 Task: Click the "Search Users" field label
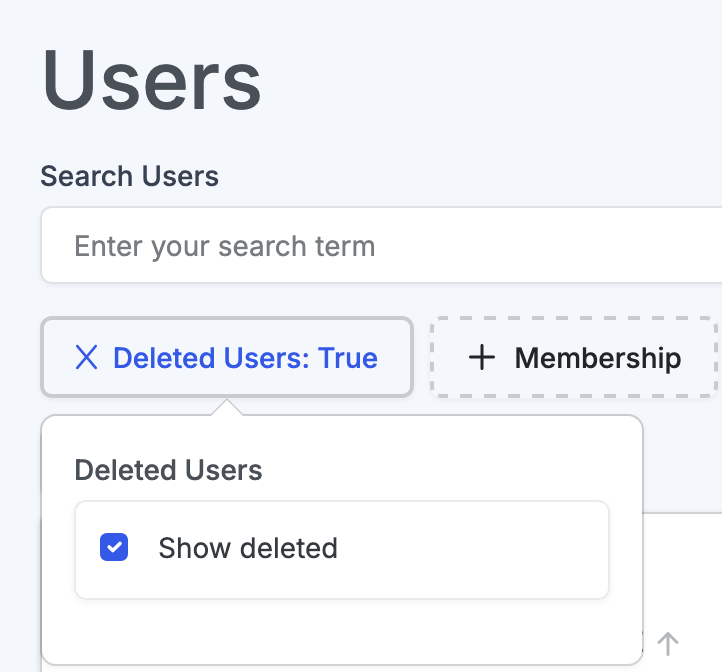(129, 177)
